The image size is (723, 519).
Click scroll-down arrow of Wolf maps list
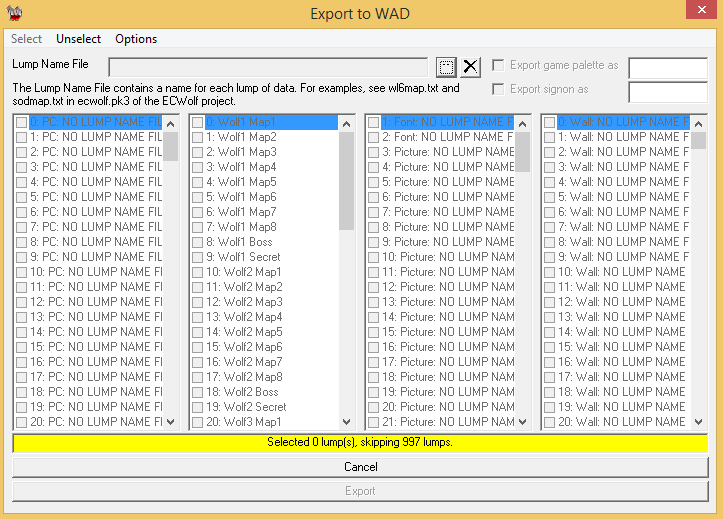pos(347,421)
